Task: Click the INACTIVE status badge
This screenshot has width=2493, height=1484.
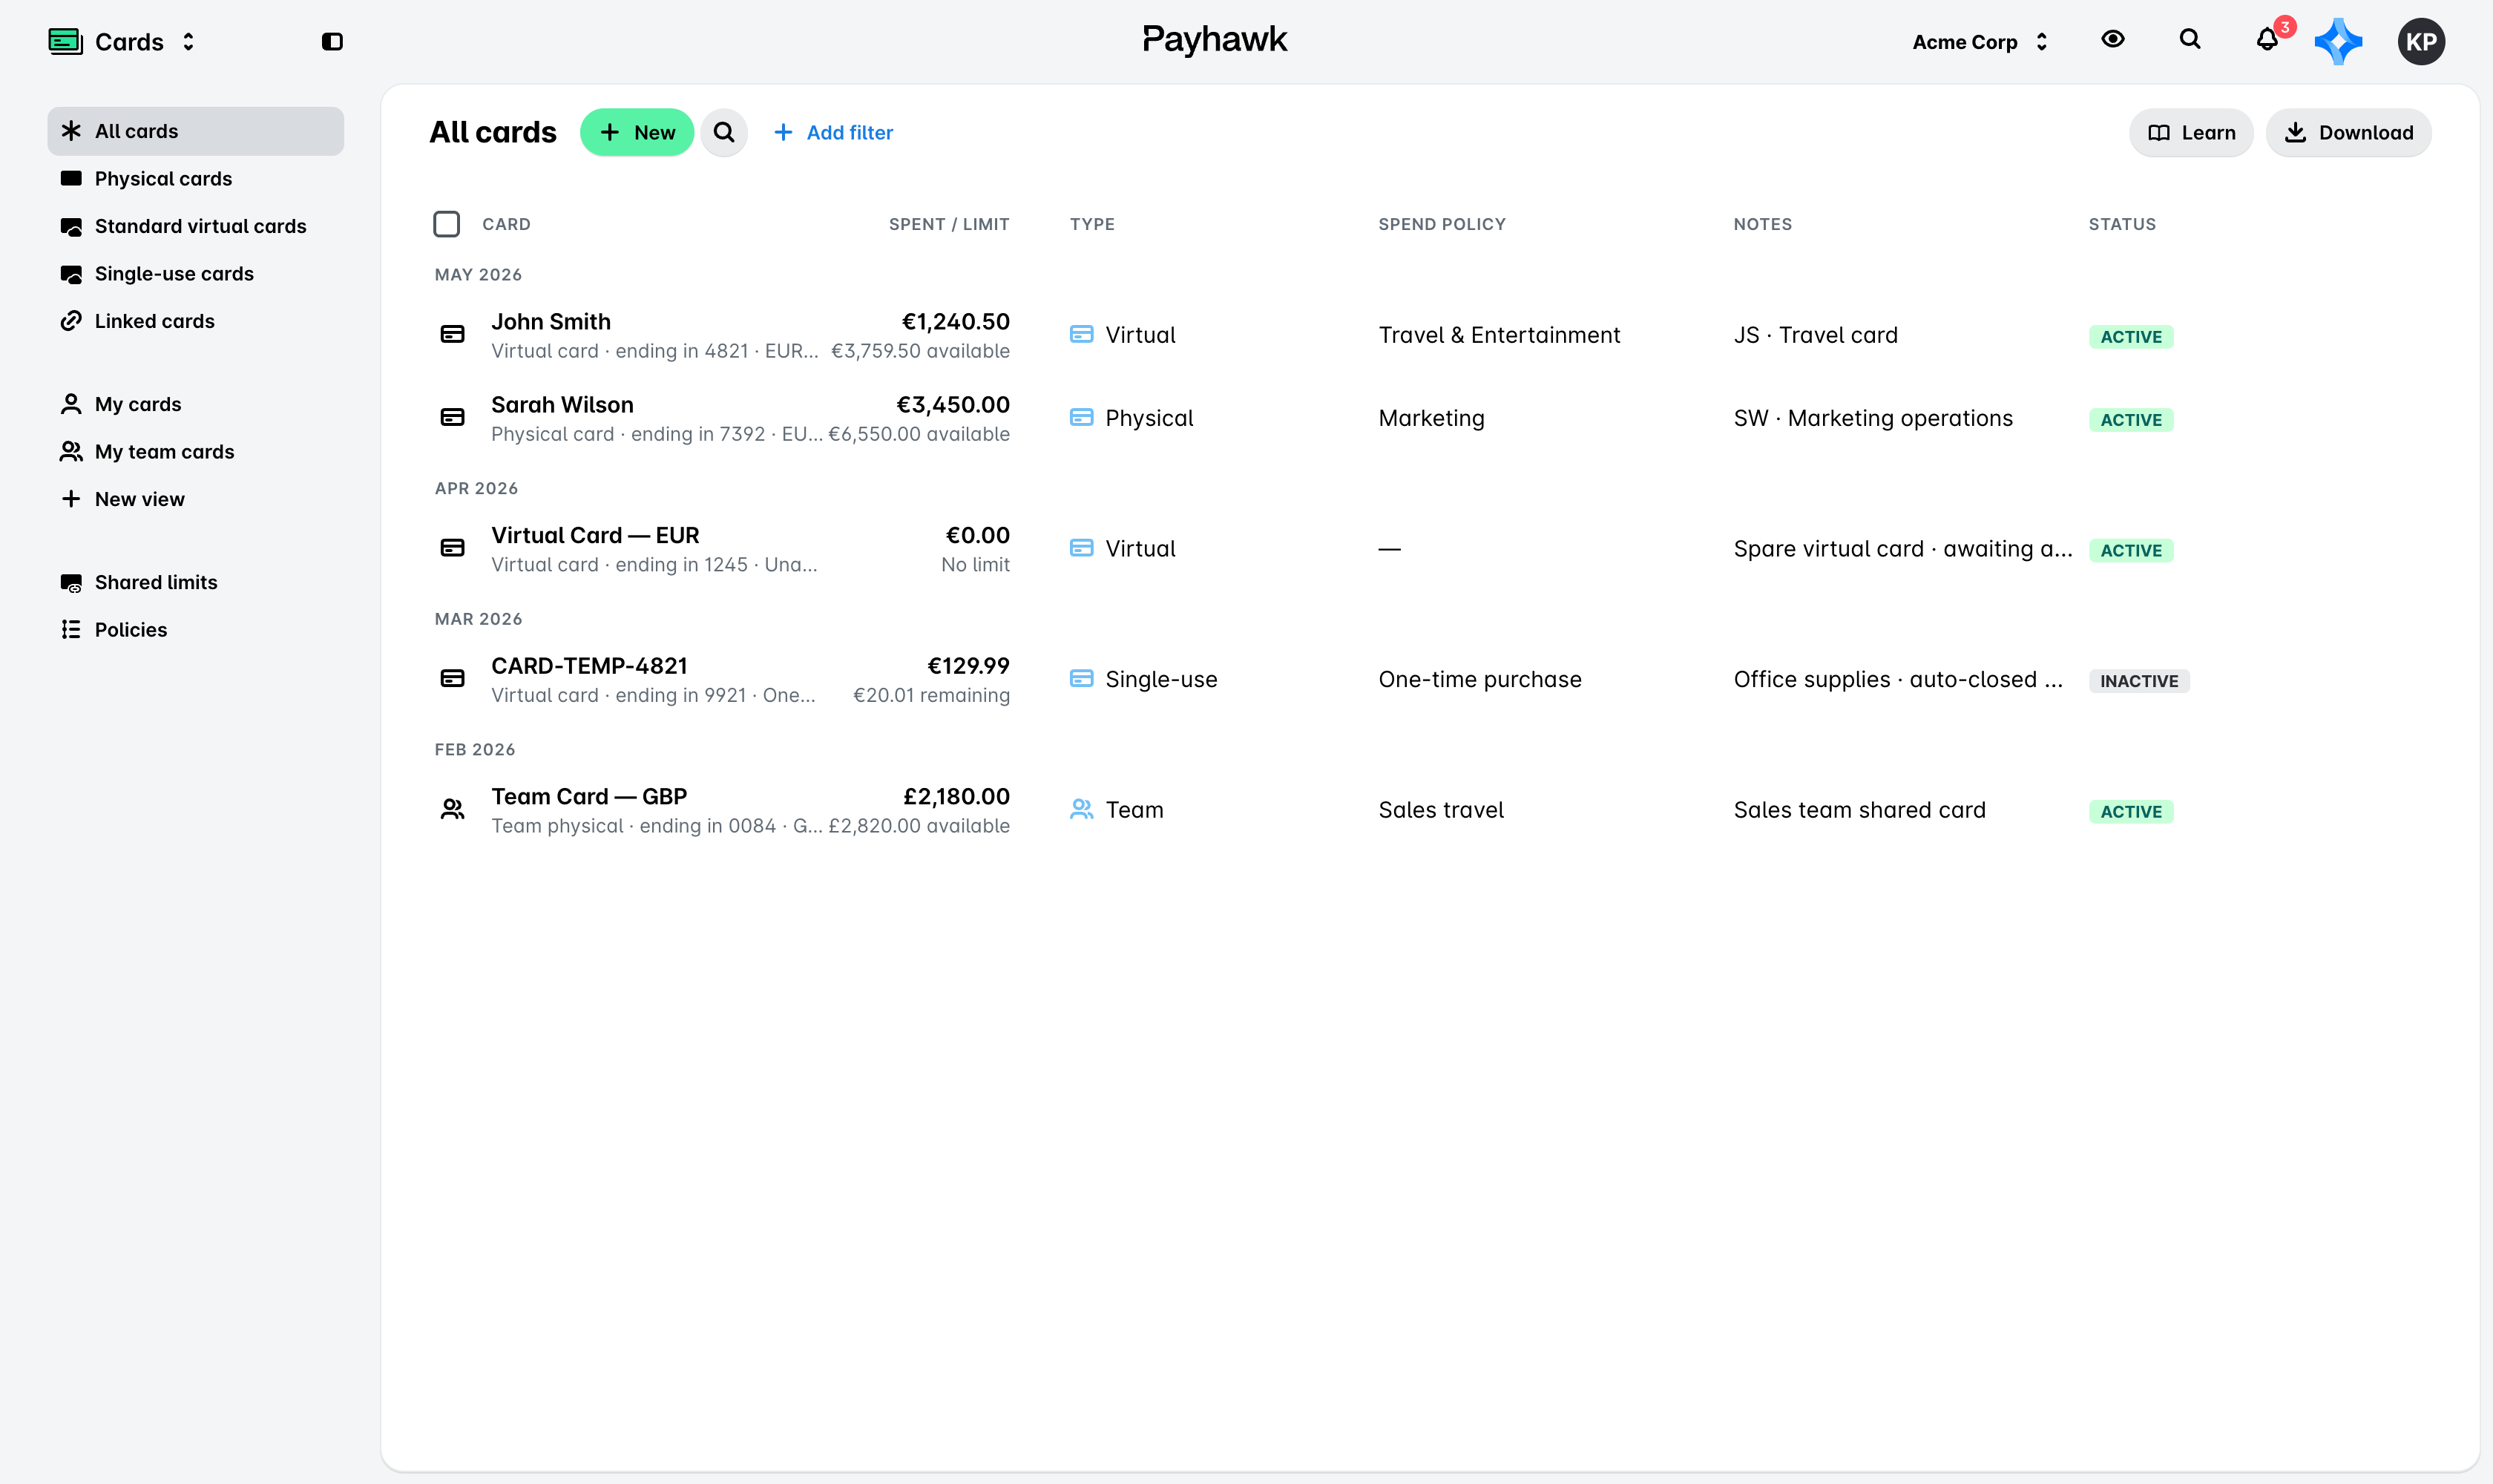Action: point(2138,682)
